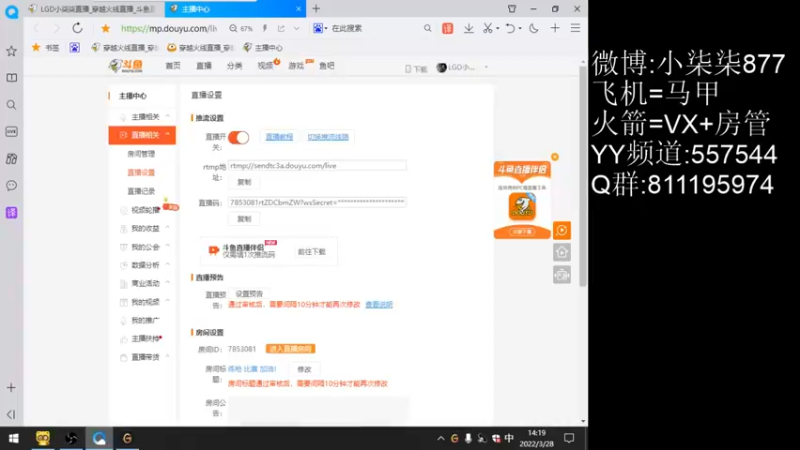This screenshot has width=800, height=450.
Task: Open the 直播 nav item
Action: (x=204, y=66)
